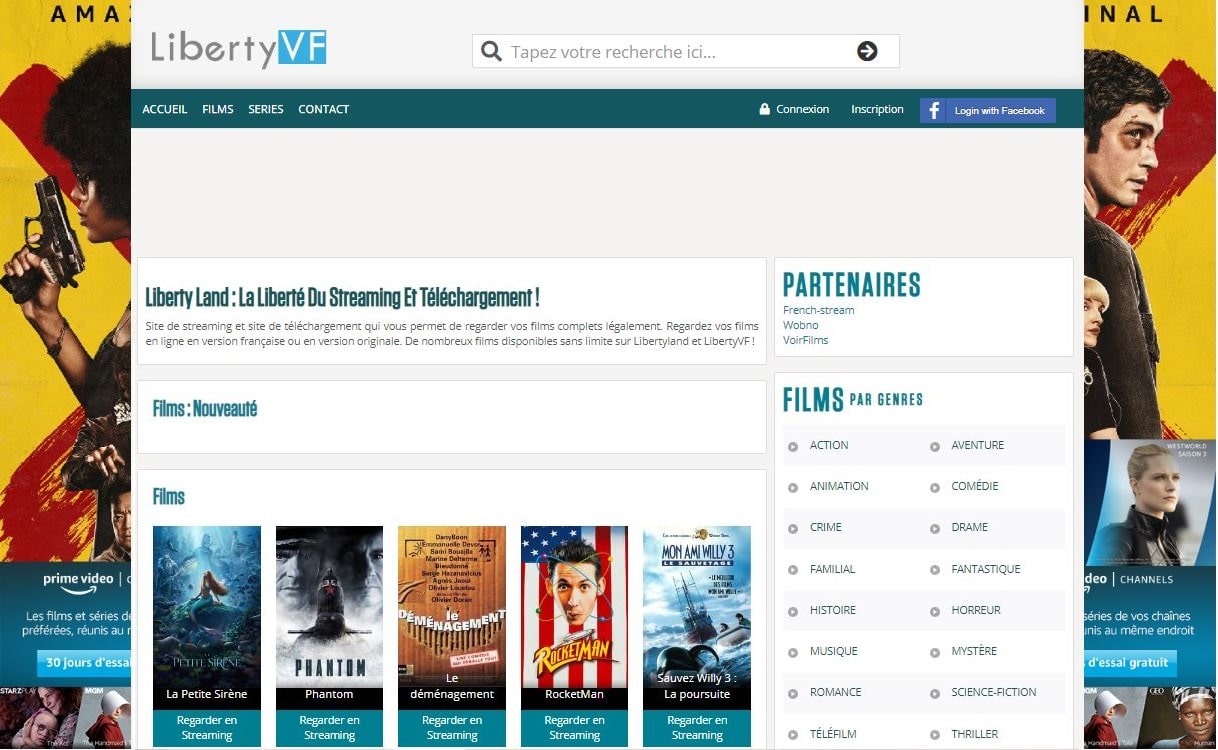The height and width of the screenshot is (750, 1218).
Task: Click the 30 jours d'essai ad button
Action: click(x=85, y=663)
